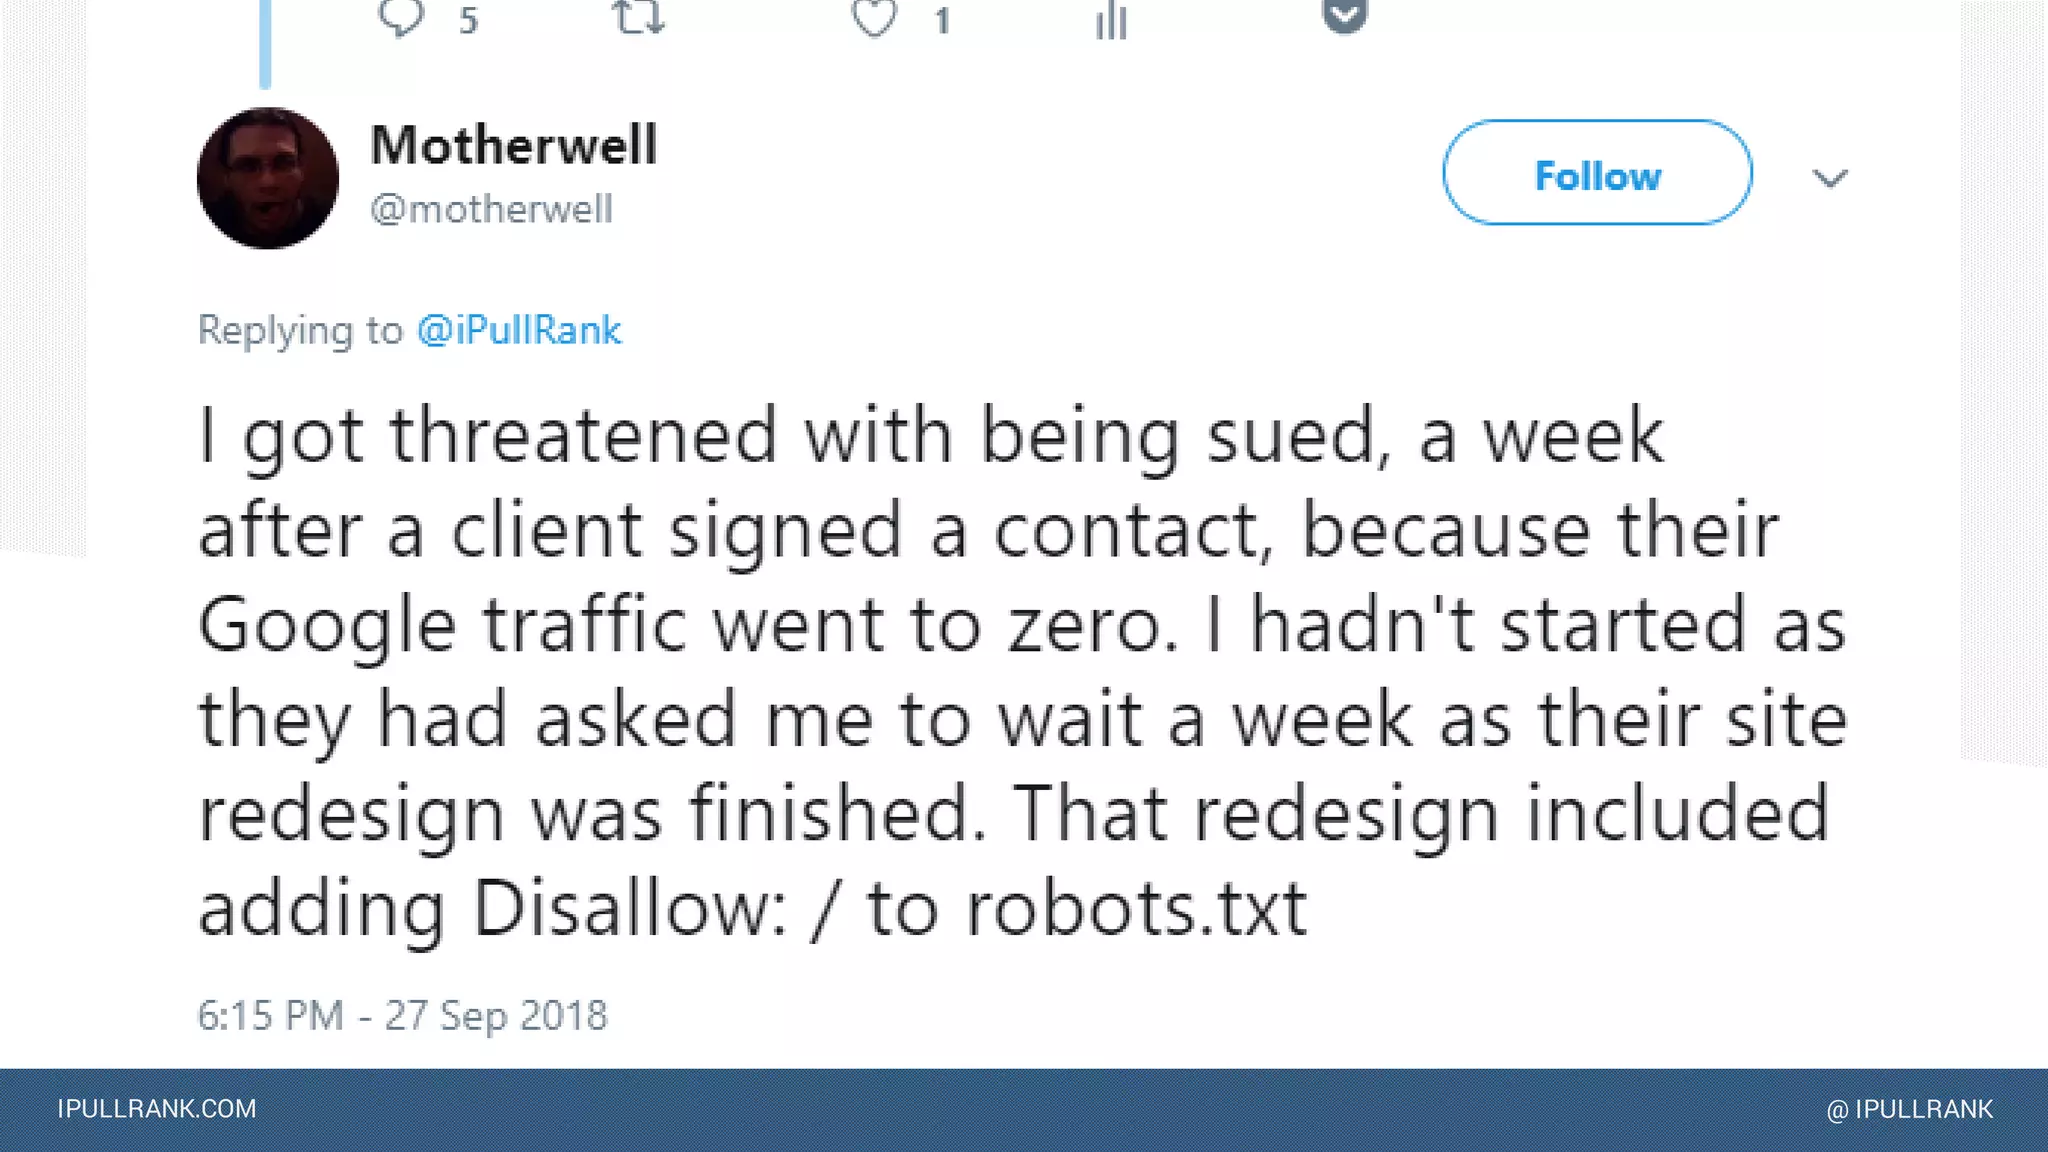Click the reply count number 5
Screen dimensions: 2048x1152
pos(468,20)
